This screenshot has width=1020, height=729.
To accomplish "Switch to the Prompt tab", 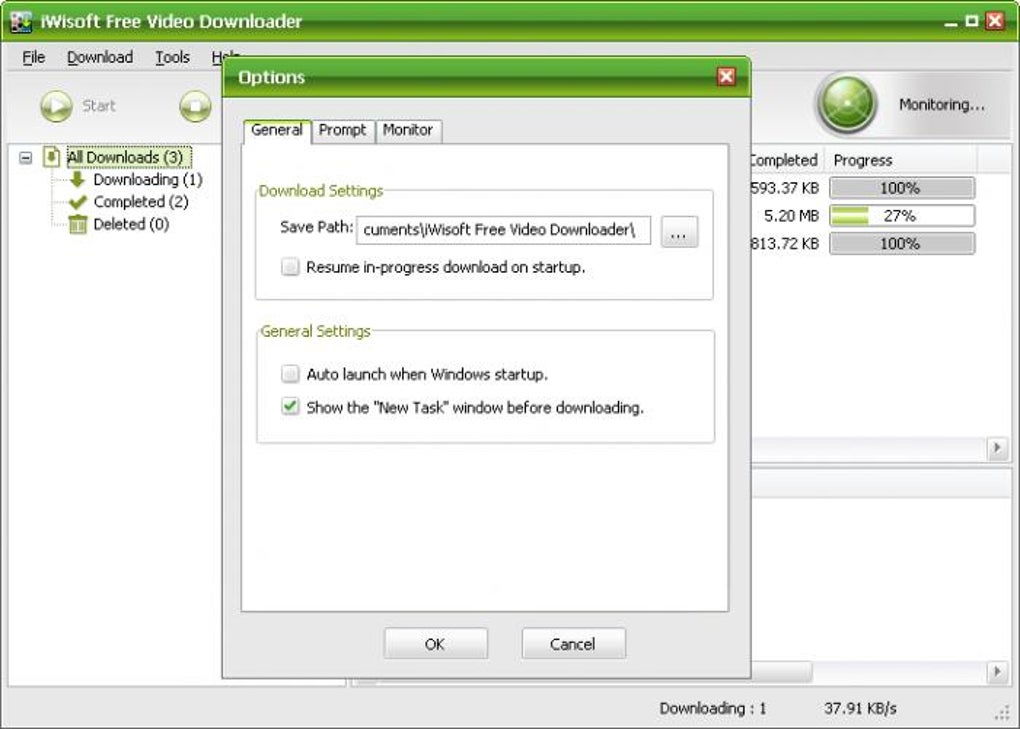I will point(343,130).
